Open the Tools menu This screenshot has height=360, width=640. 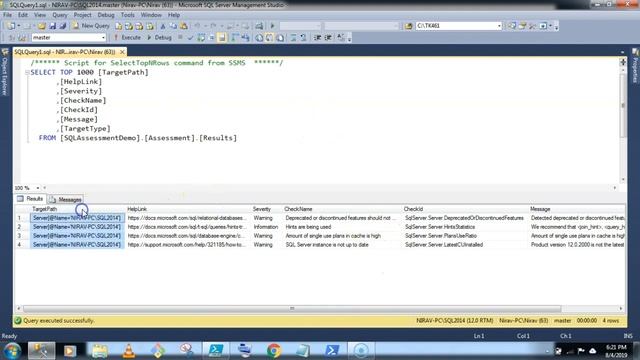(127, 15)
